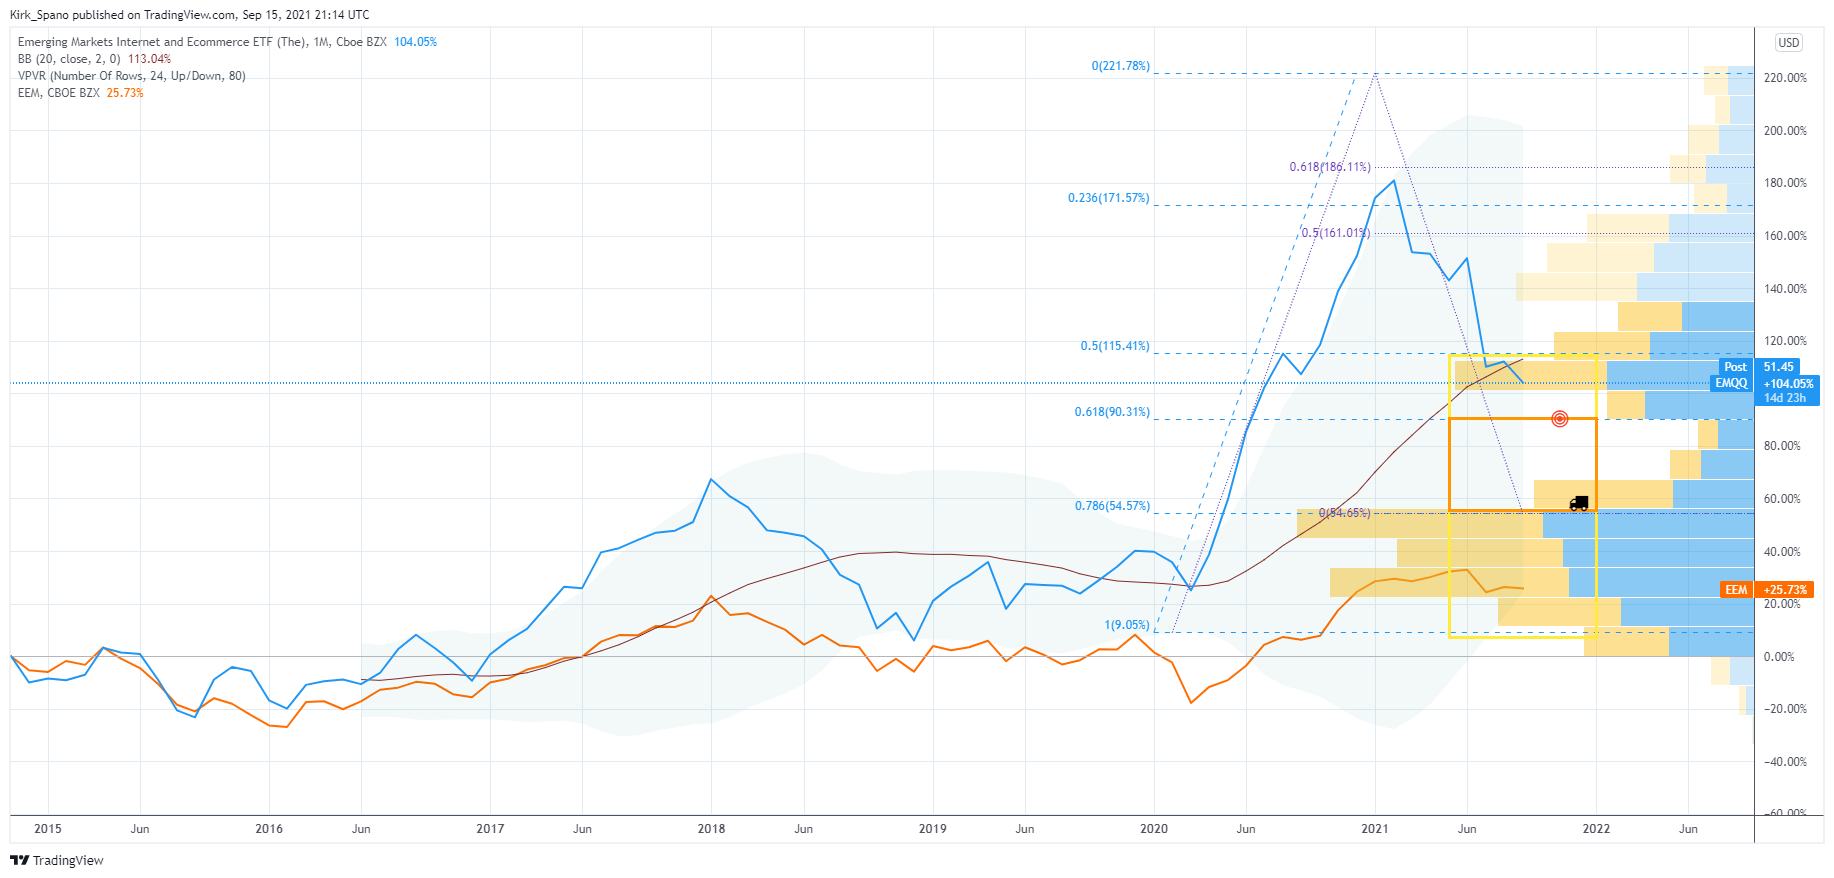Click the 2018 time axis label
The height and width of the screenshot is (878, 1834).
click(711, 829)
